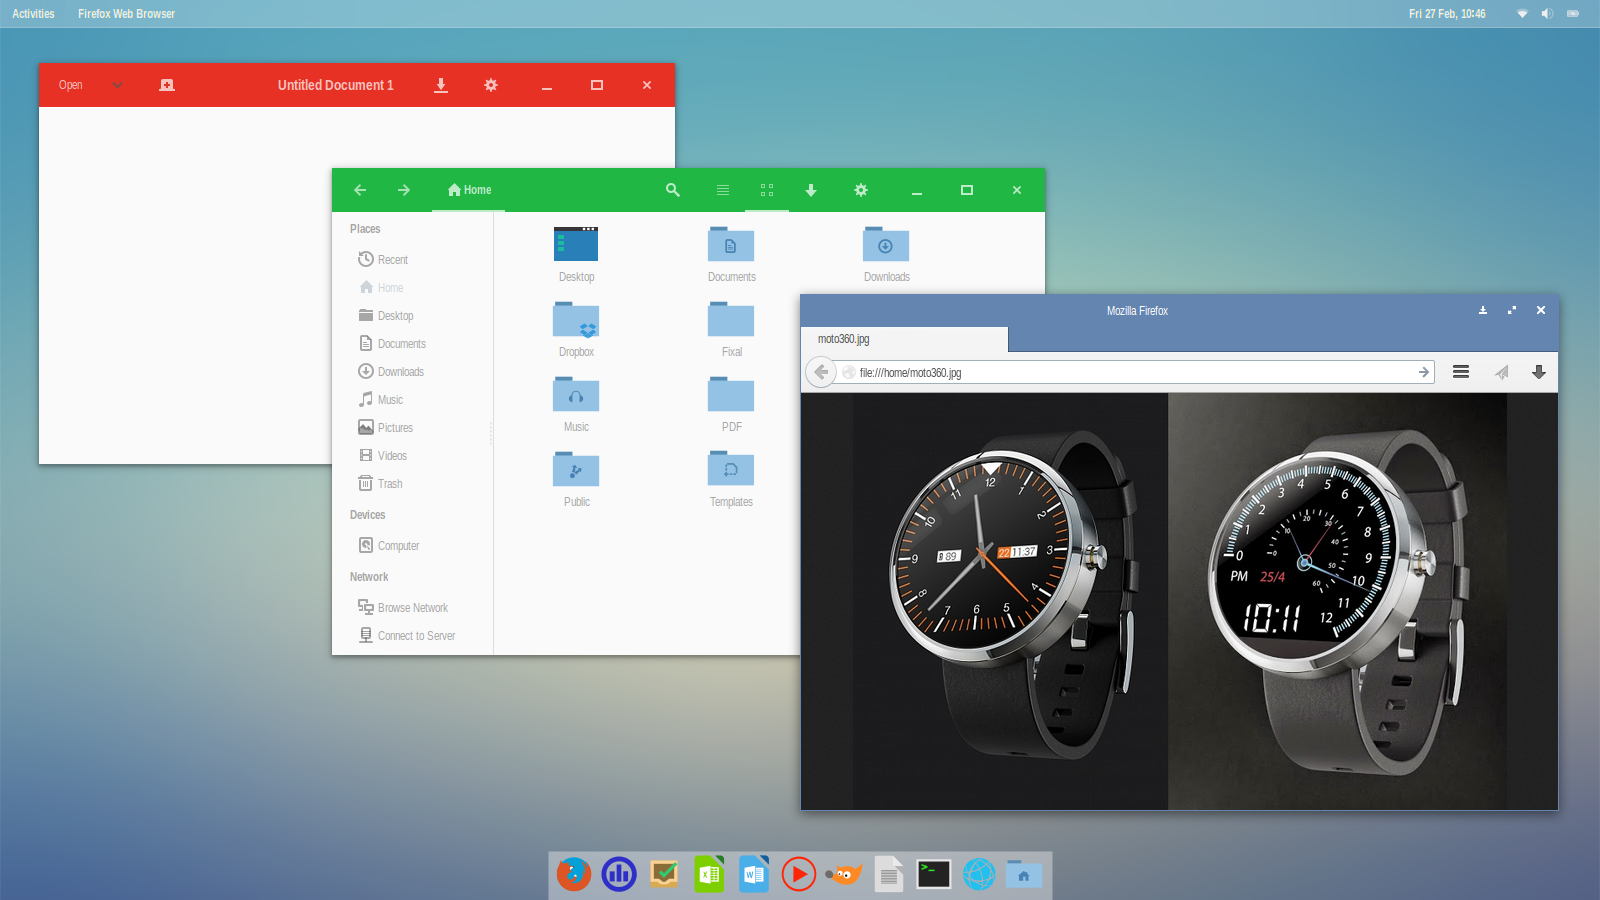The image size is (1600, 900).
Task: Select the Music folder in file grid
Action: click(x=576, y=395)
